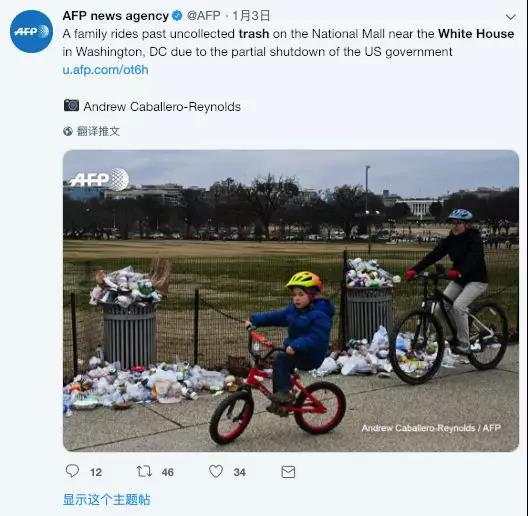The image size is (528, 516).
Task: Open the 1月3日 tweet timestamp
Action: (251, 15)
